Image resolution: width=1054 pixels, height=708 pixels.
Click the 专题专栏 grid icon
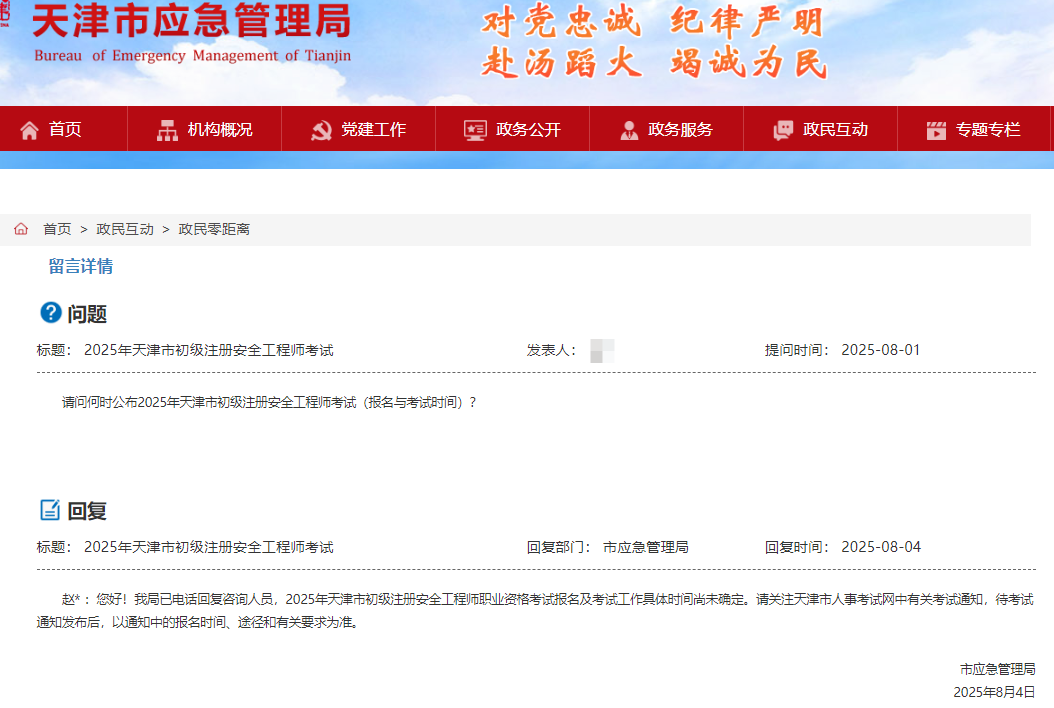936,128
